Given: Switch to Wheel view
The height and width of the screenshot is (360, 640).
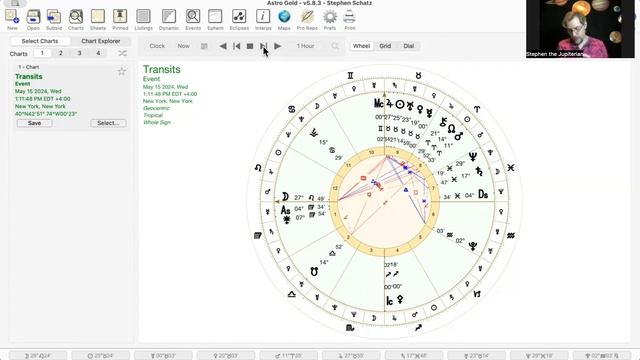Looking at the screenshot, I should pos(361,46).
